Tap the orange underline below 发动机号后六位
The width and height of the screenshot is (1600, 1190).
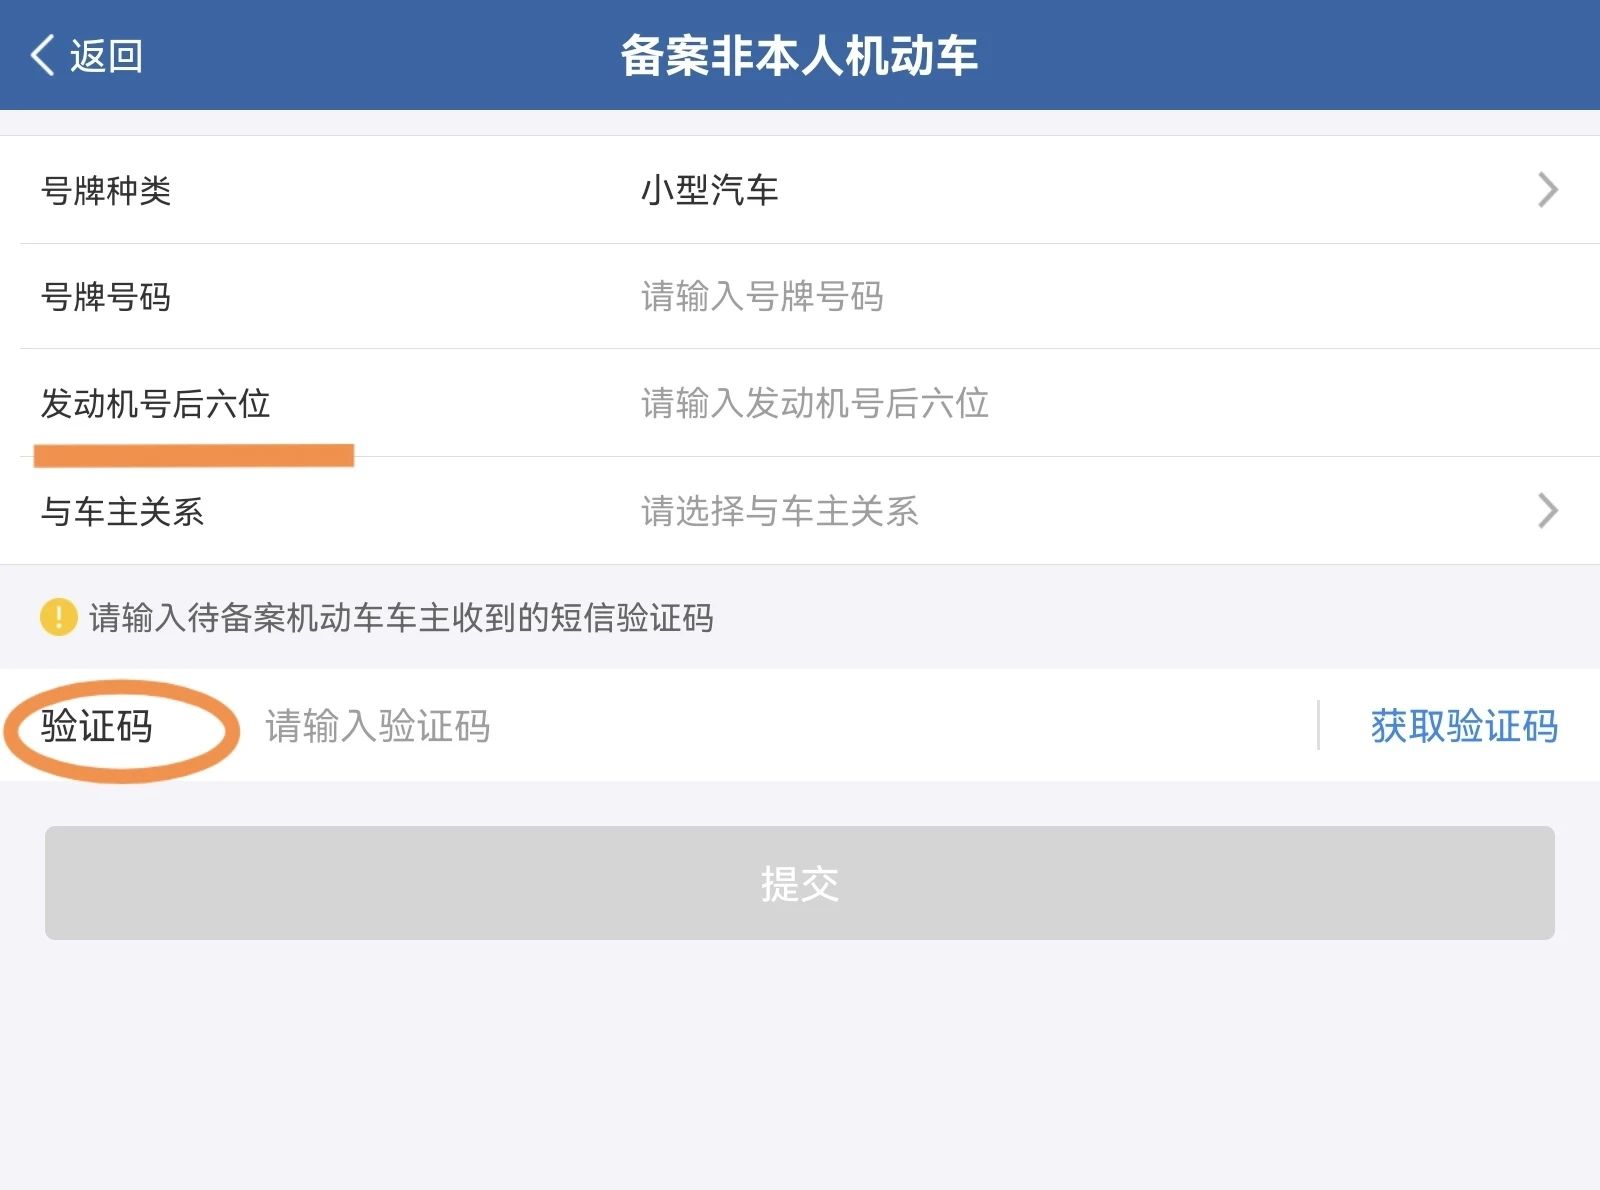[x=194, y=456]
